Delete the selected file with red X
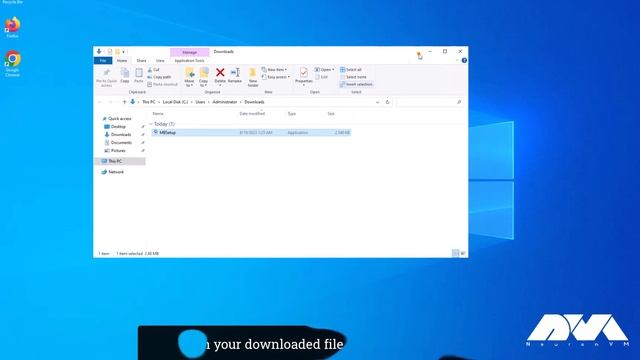Image resolution: width=640 pixels, height=360 pixels. tap(220, 76)
